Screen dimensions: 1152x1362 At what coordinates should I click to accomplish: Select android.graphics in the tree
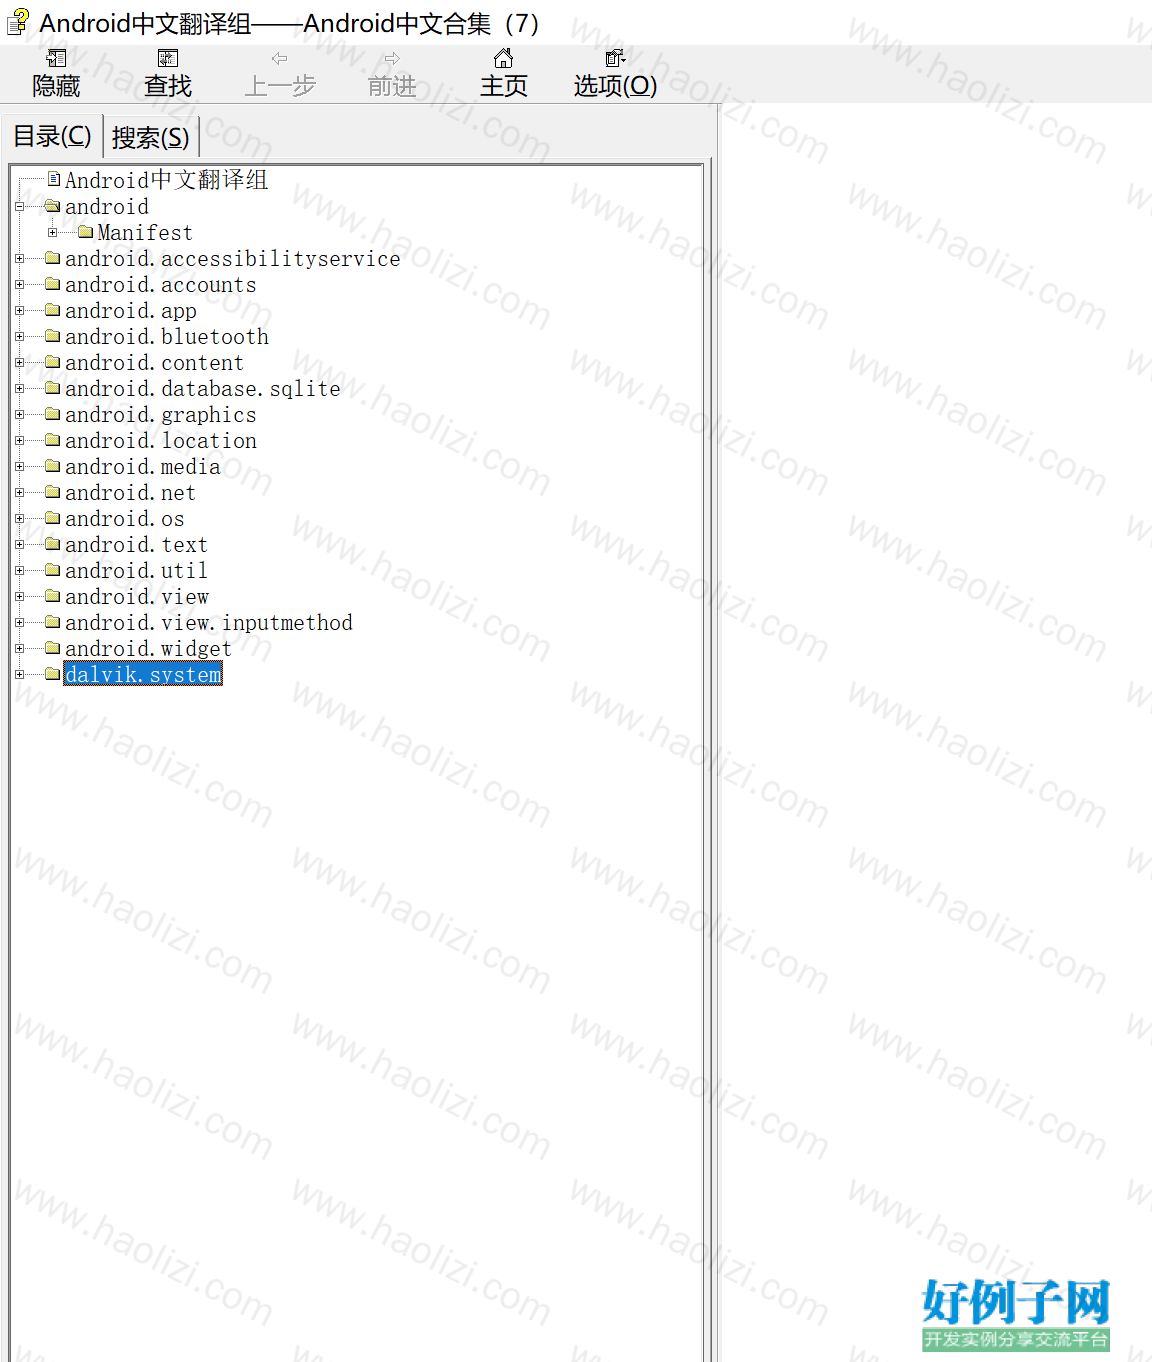[x=161, y=415]
